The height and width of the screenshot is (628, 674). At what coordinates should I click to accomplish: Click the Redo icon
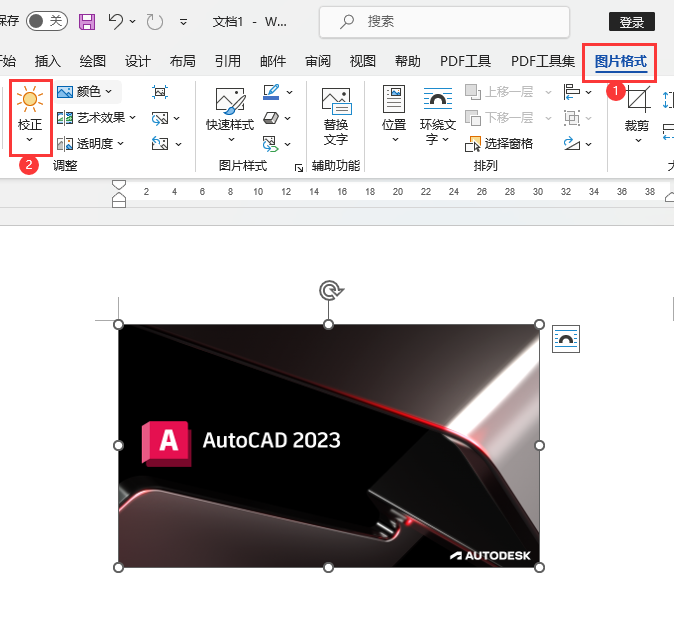[x=155, y=21]
